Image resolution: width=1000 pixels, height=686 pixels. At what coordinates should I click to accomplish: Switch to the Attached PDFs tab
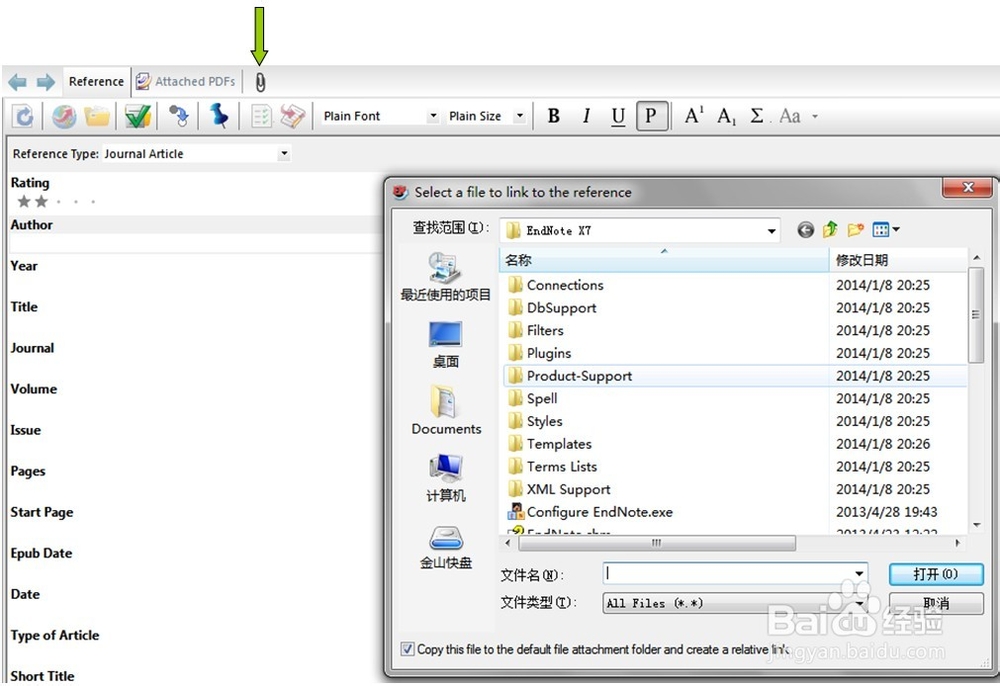pyautogui.click(x=187, y=82)
